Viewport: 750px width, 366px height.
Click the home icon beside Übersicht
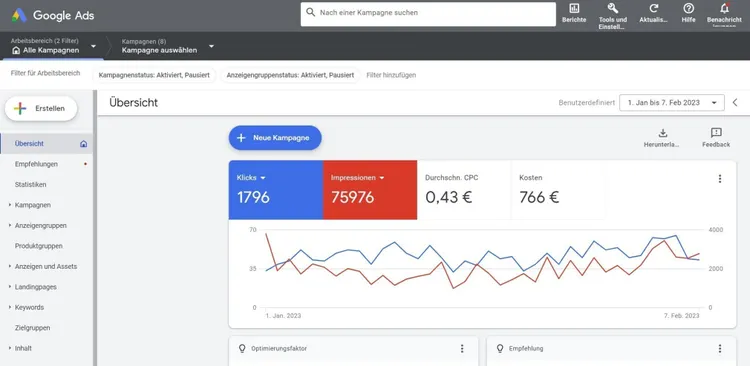tap(84, 144)
